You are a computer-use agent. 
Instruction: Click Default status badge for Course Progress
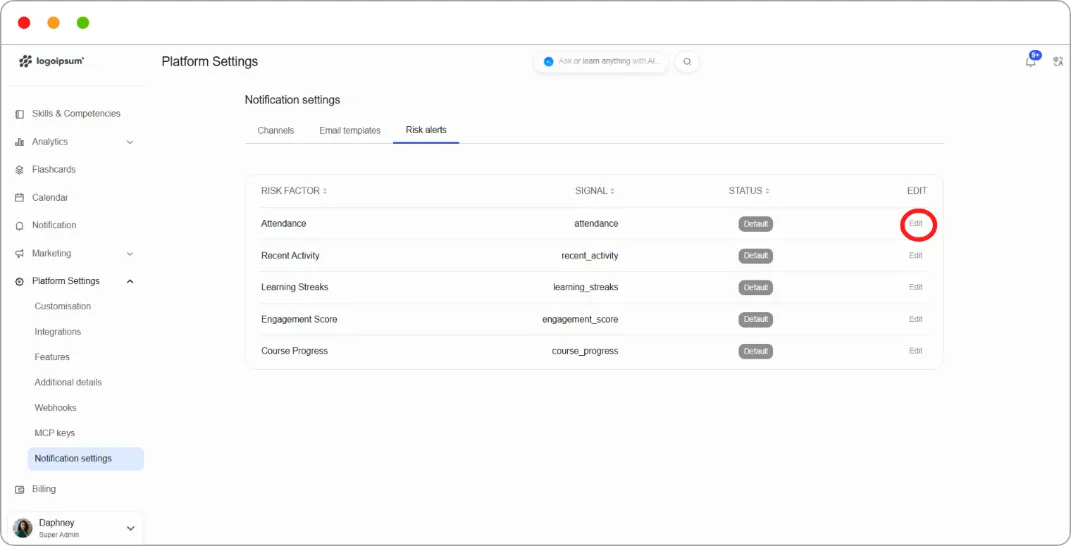pos(755,351)
